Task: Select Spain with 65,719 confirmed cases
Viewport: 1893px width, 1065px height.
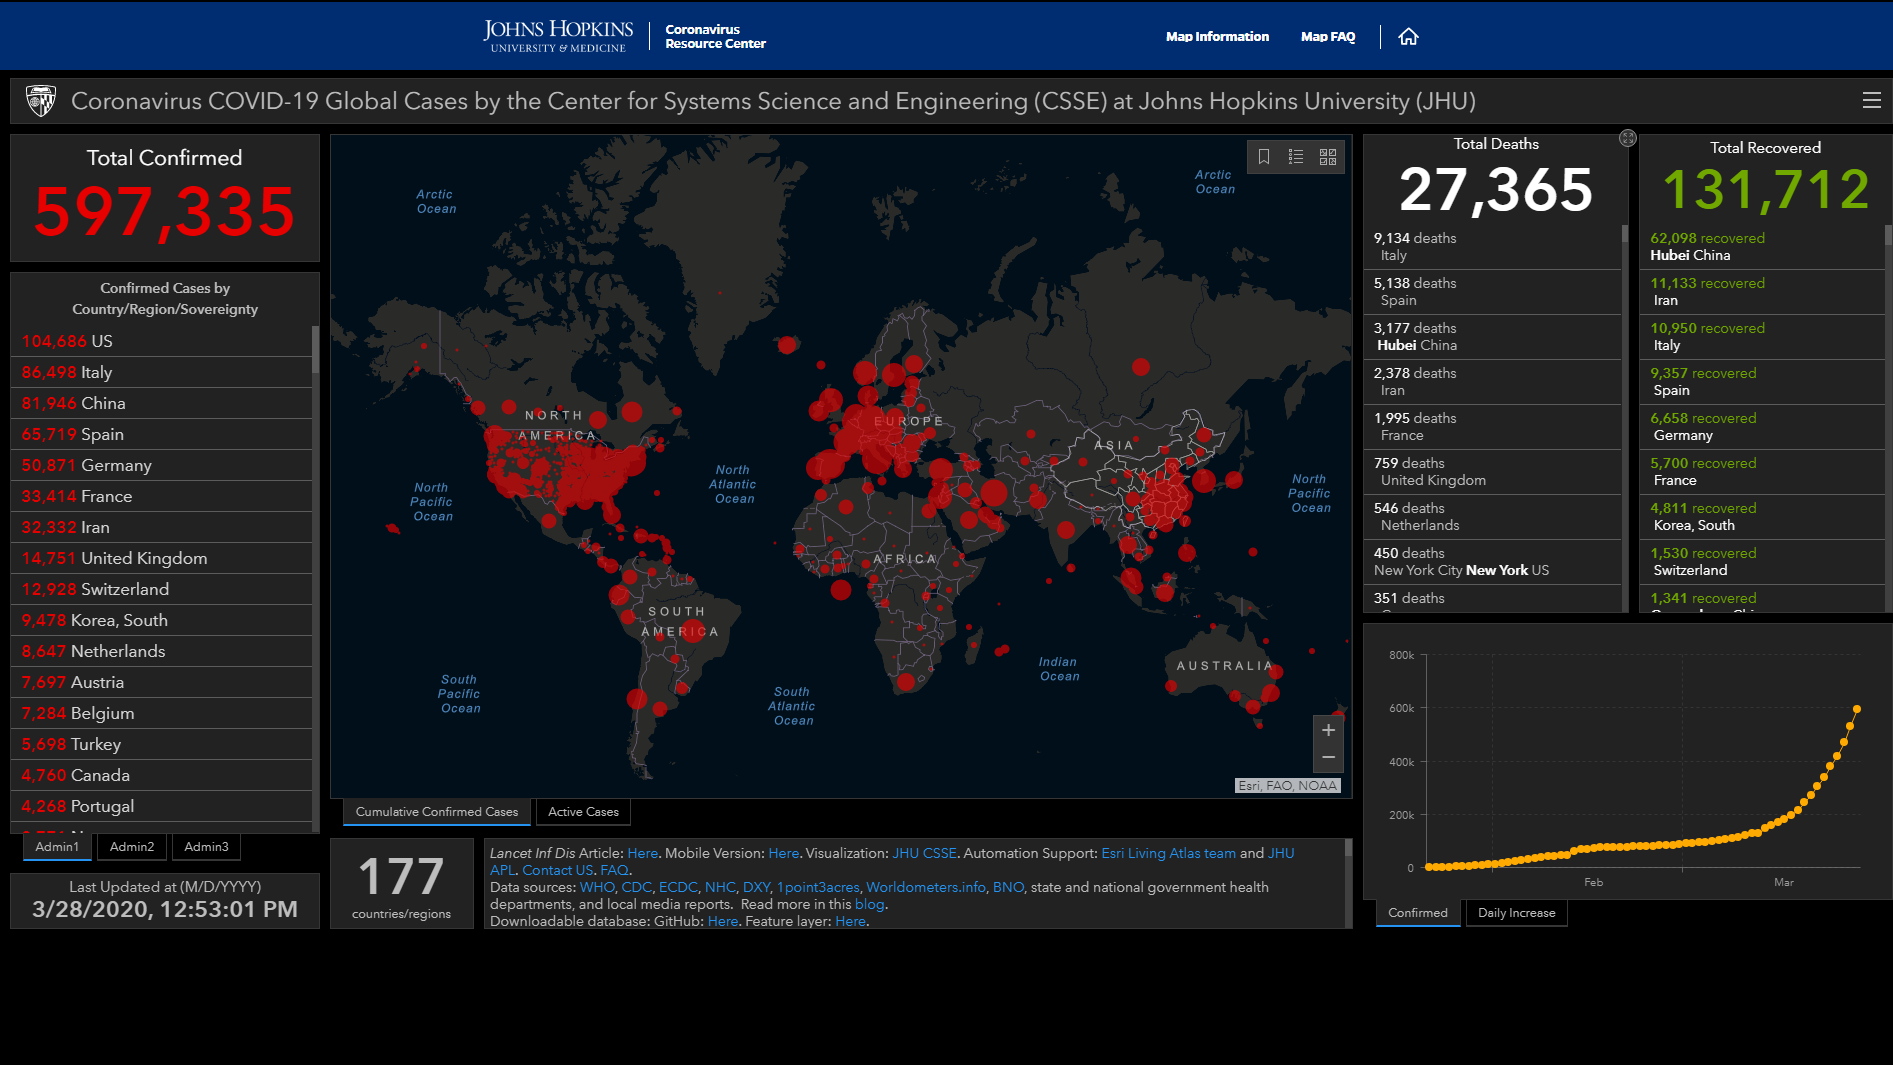Action: click(161, 434)
